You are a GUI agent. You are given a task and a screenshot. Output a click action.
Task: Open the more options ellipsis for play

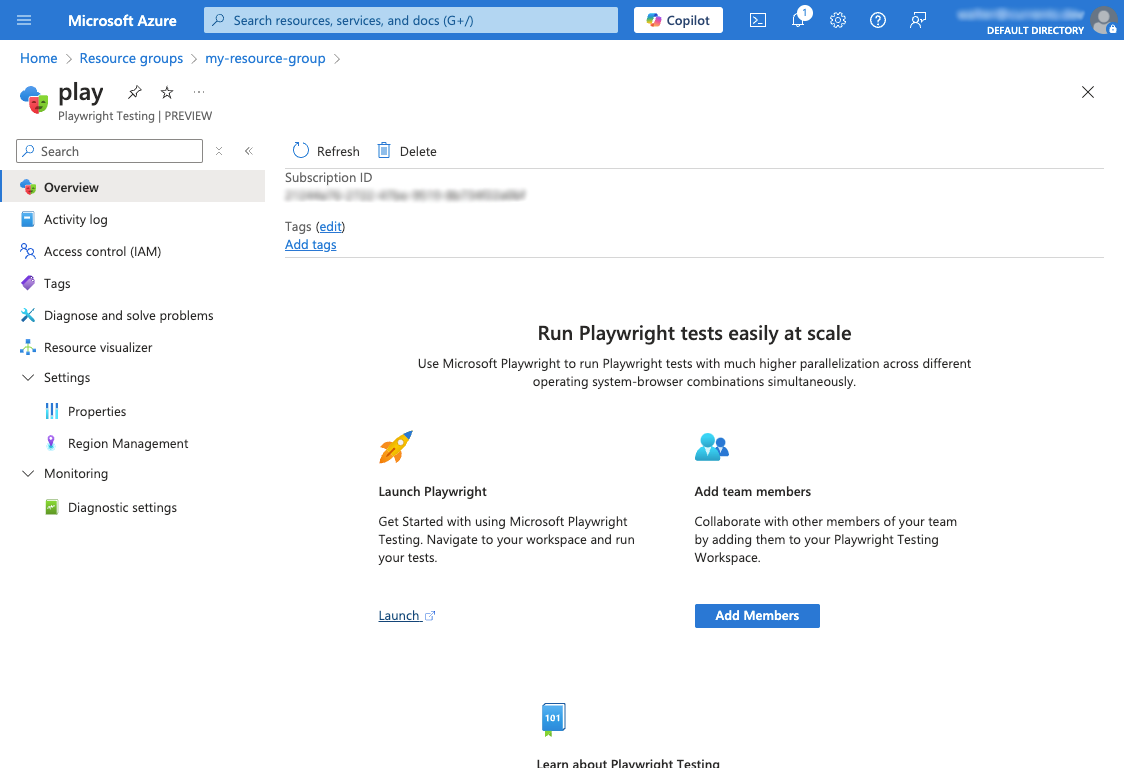click(199, 92)
